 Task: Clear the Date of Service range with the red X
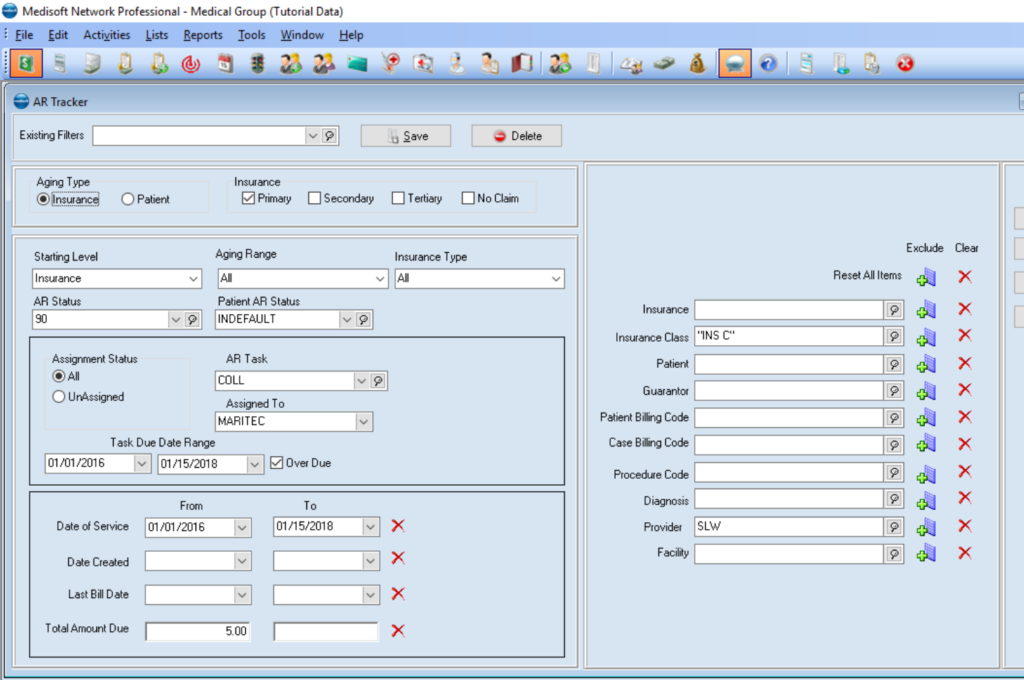pyautogui.click(x=398, y=526)
